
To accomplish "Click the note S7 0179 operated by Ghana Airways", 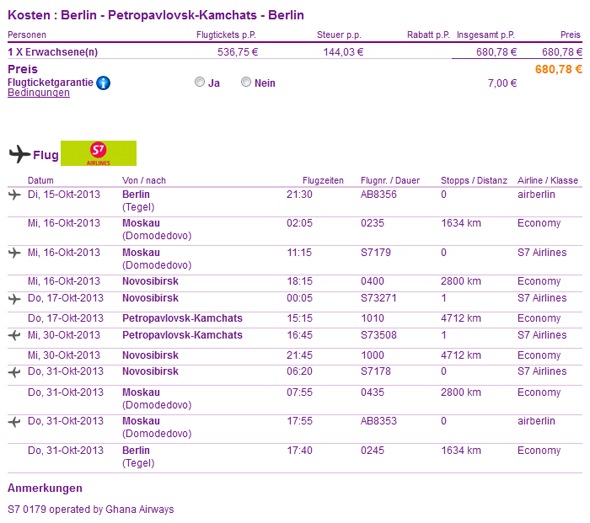I will (91, 509).
